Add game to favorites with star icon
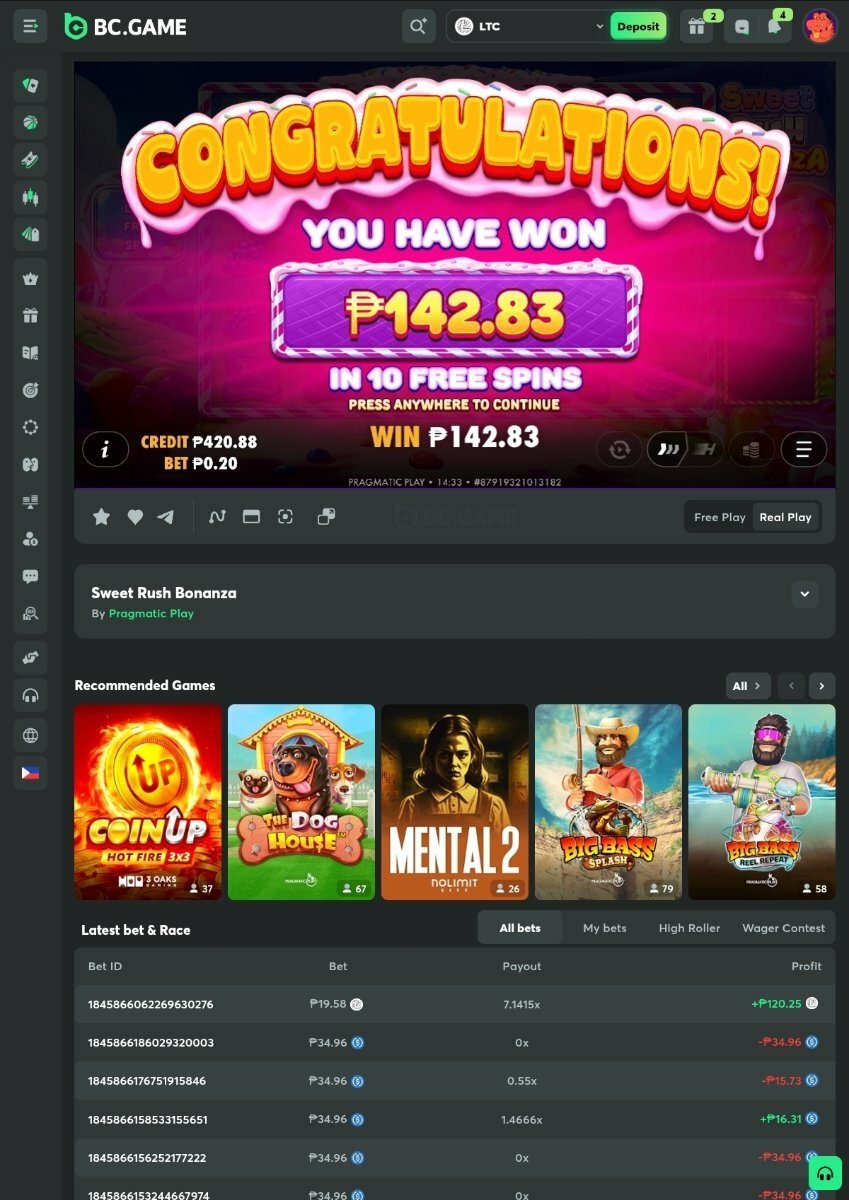Viewport: 849px width, 1200px height. tap(101, 517)
